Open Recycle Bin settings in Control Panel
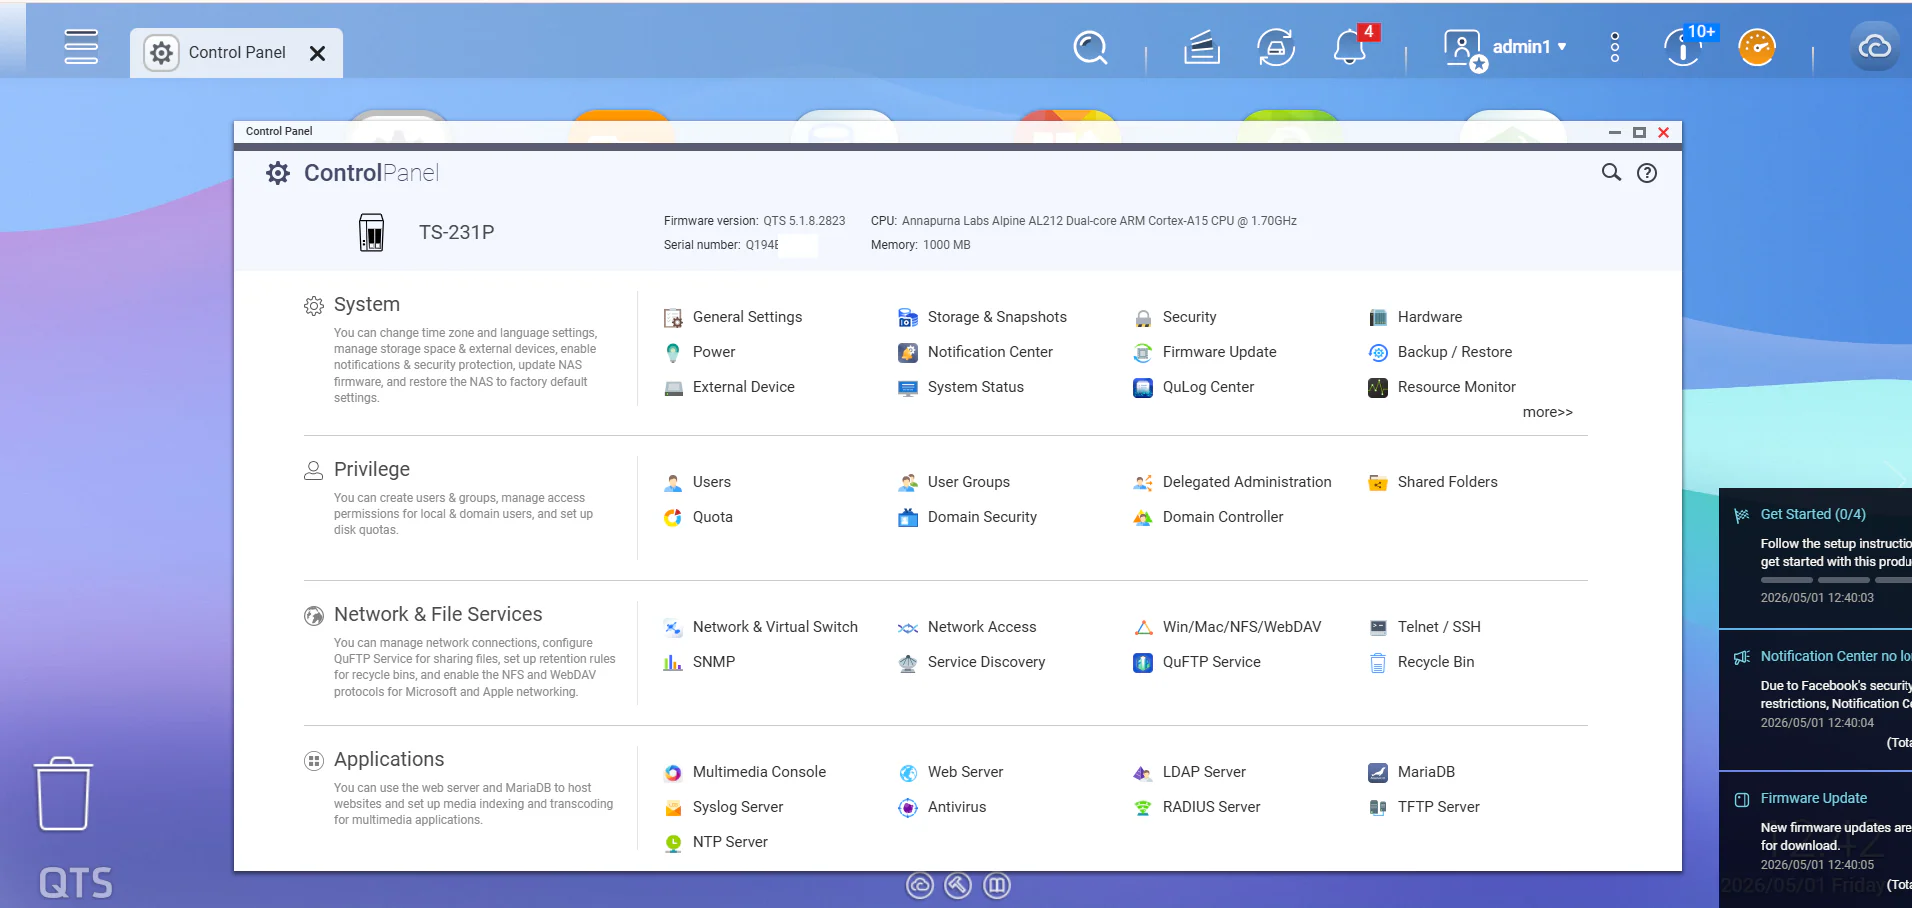1912x908 pixels. click(x=1421, y=662)
